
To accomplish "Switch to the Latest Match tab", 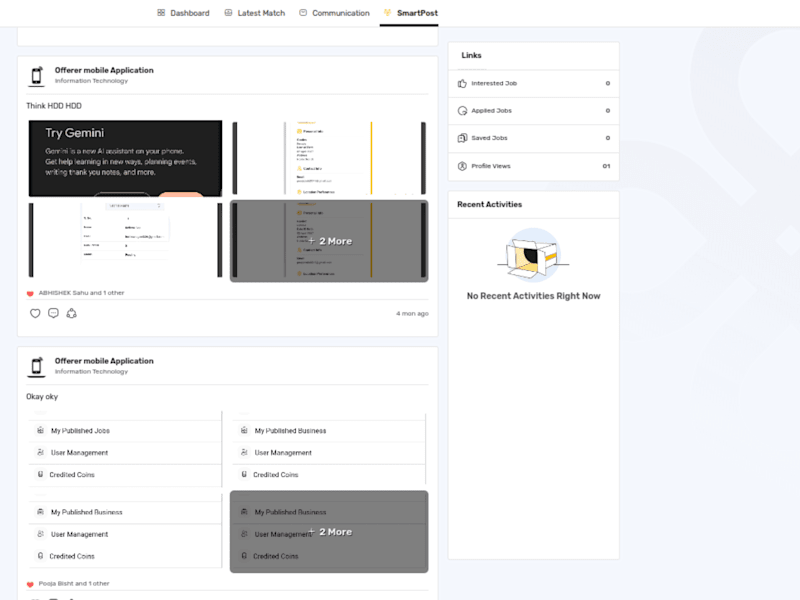I will (x=255, y=13).
